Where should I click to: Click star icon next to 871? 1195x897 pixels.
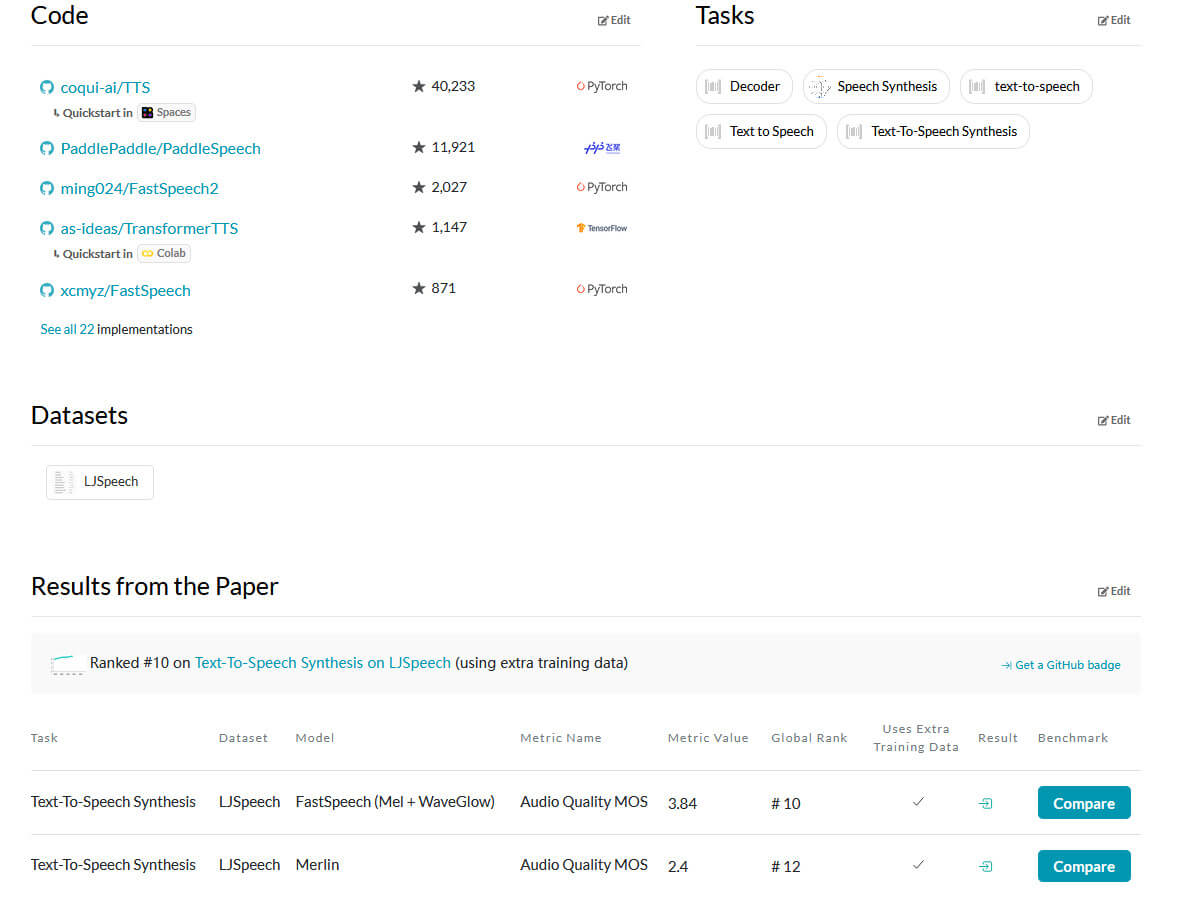(418, 288)
